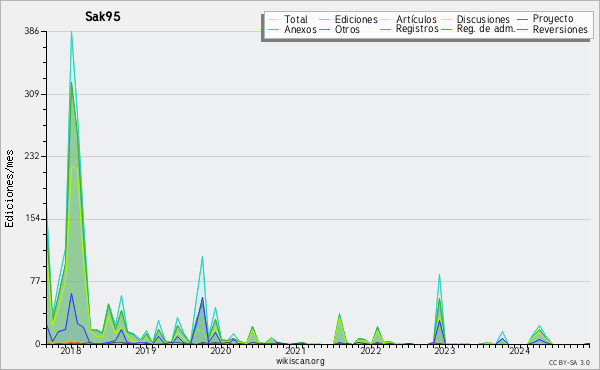Image resolution: width=600 pixels, height=370 pixels.
Task: Select the Reversiones legend entry
Action: pyautogui.click(x=560, y=29)
